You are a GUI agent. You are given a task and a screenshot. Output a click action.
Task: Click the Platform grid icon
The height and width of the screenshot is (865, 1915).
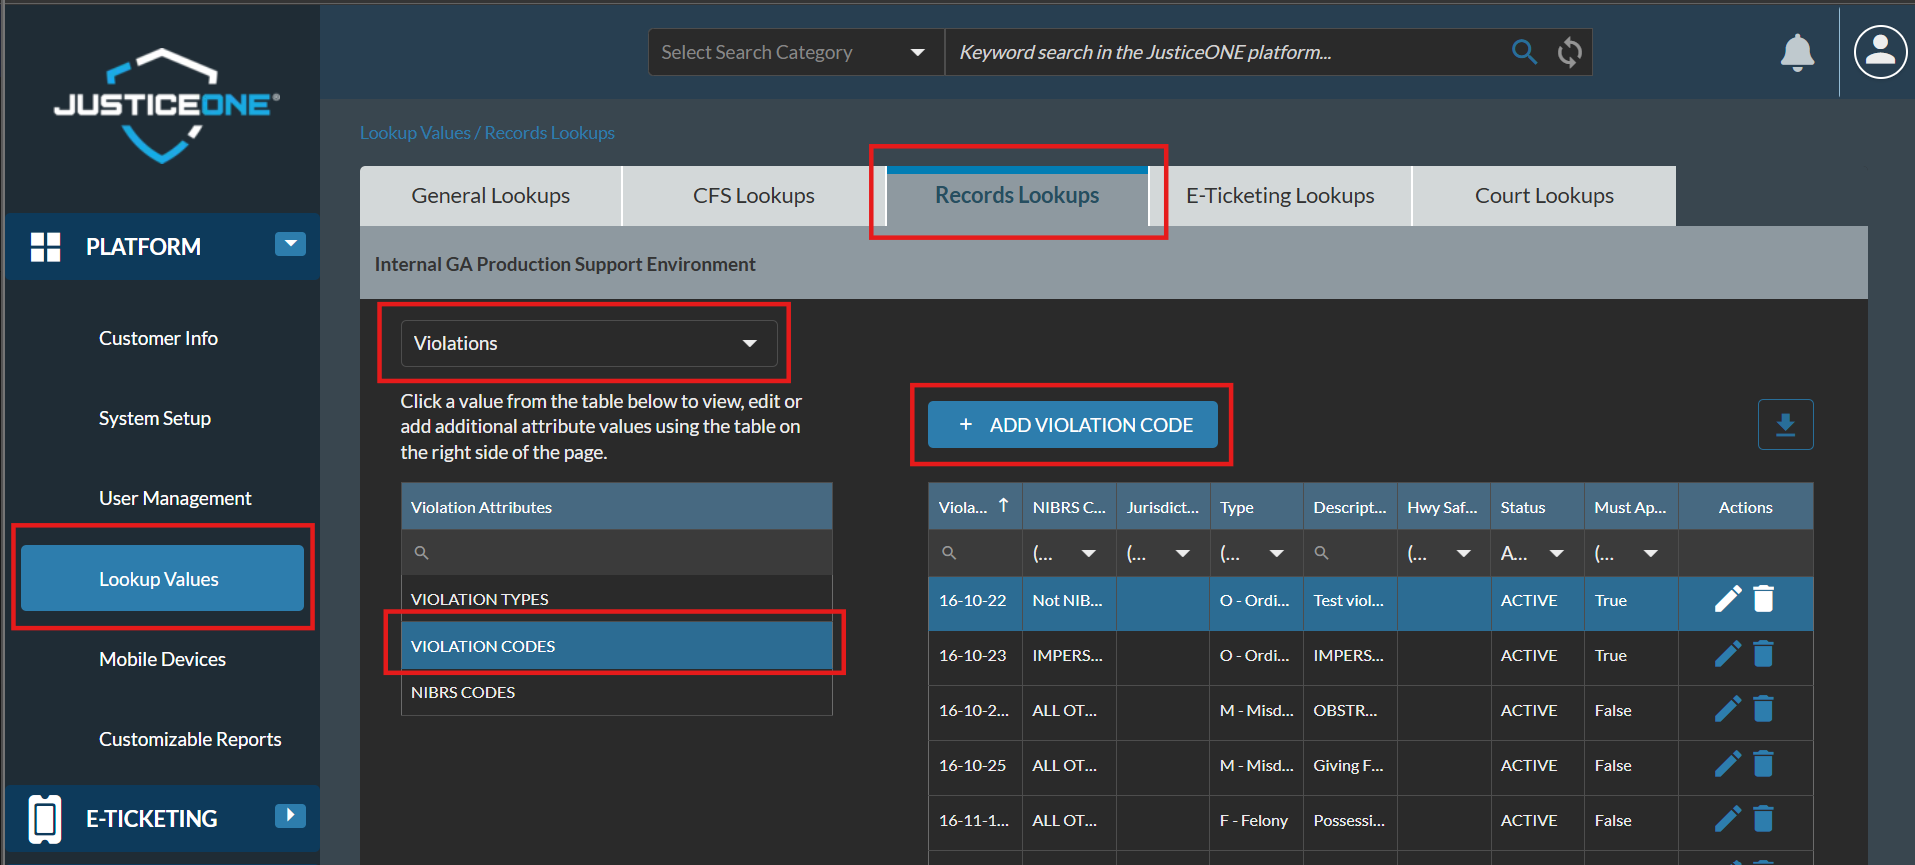46,247
